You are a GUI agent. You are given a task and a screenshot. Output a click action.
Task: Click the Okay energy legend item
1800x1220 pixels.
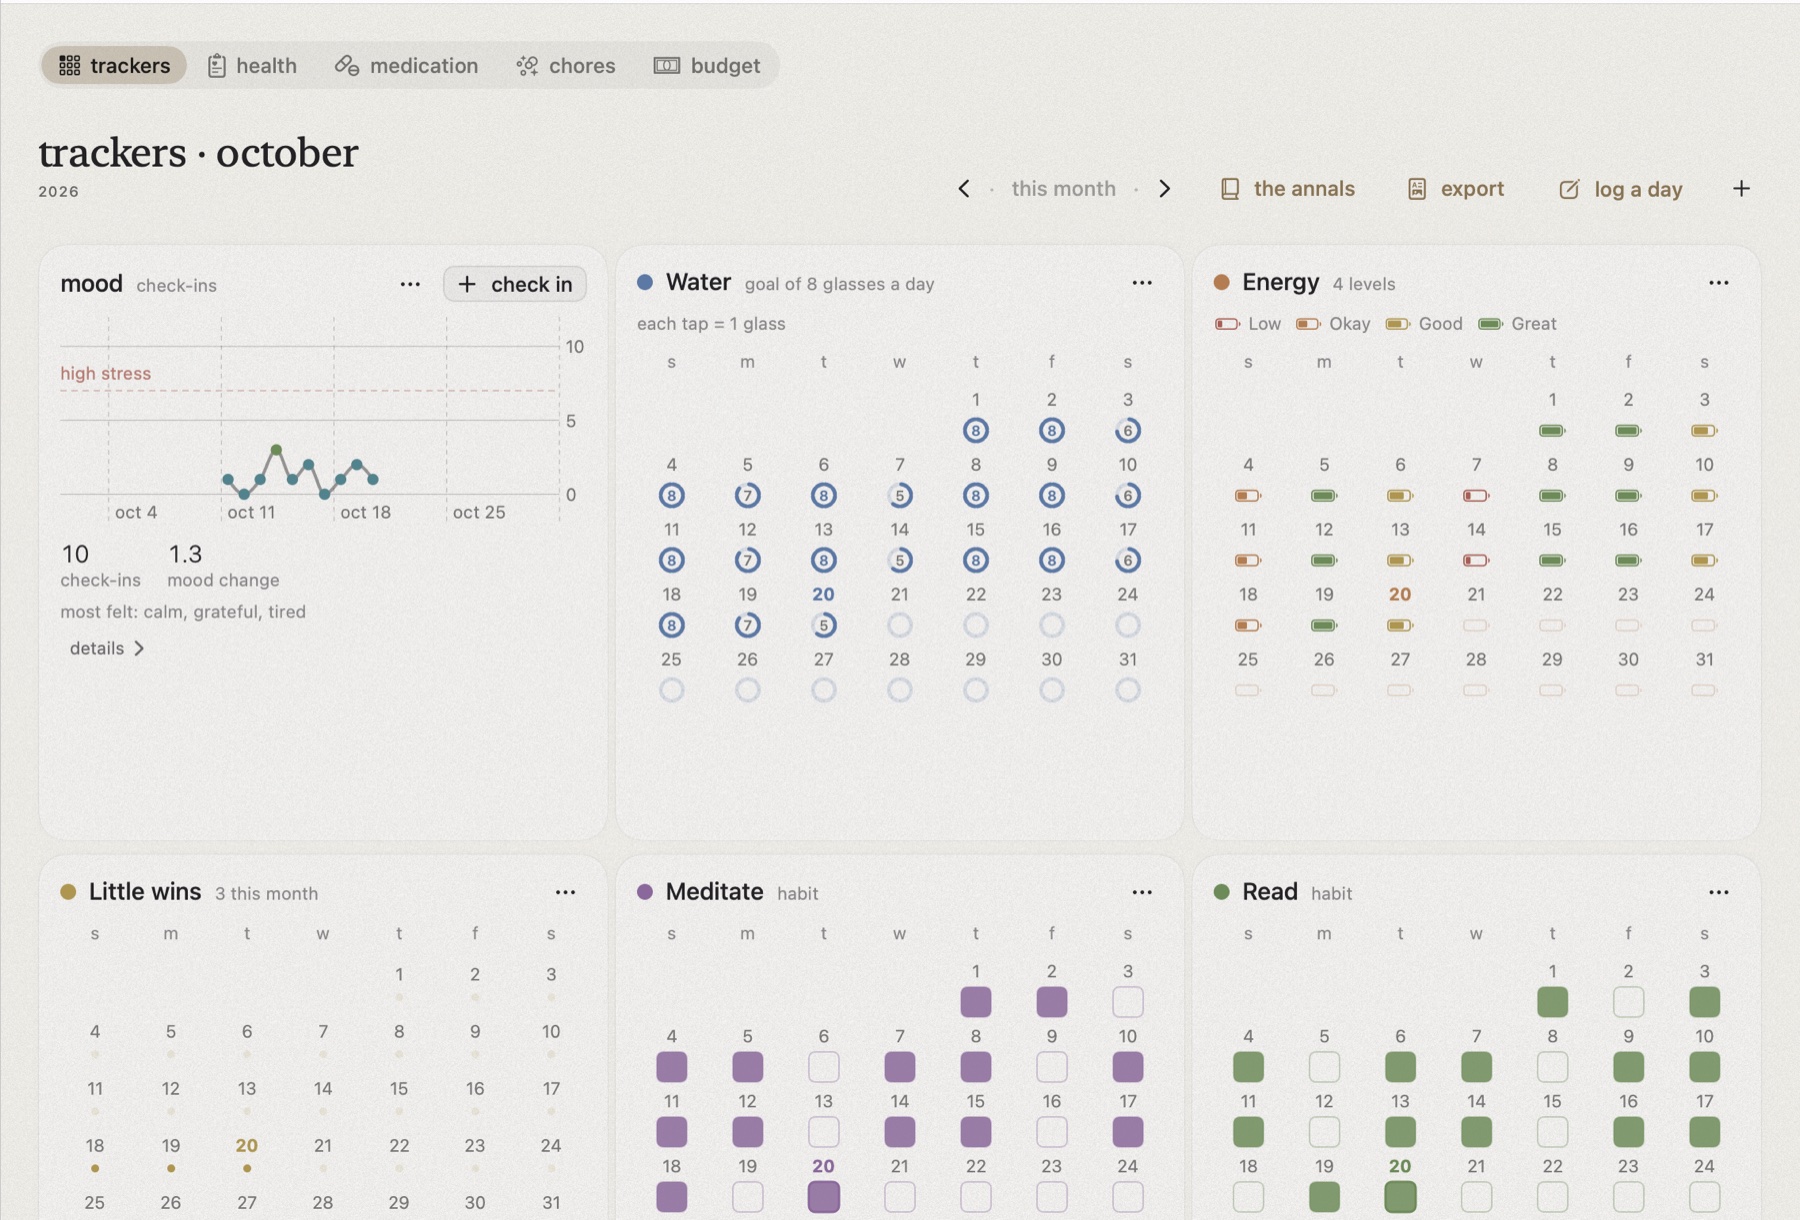(x=1333, y=323)
